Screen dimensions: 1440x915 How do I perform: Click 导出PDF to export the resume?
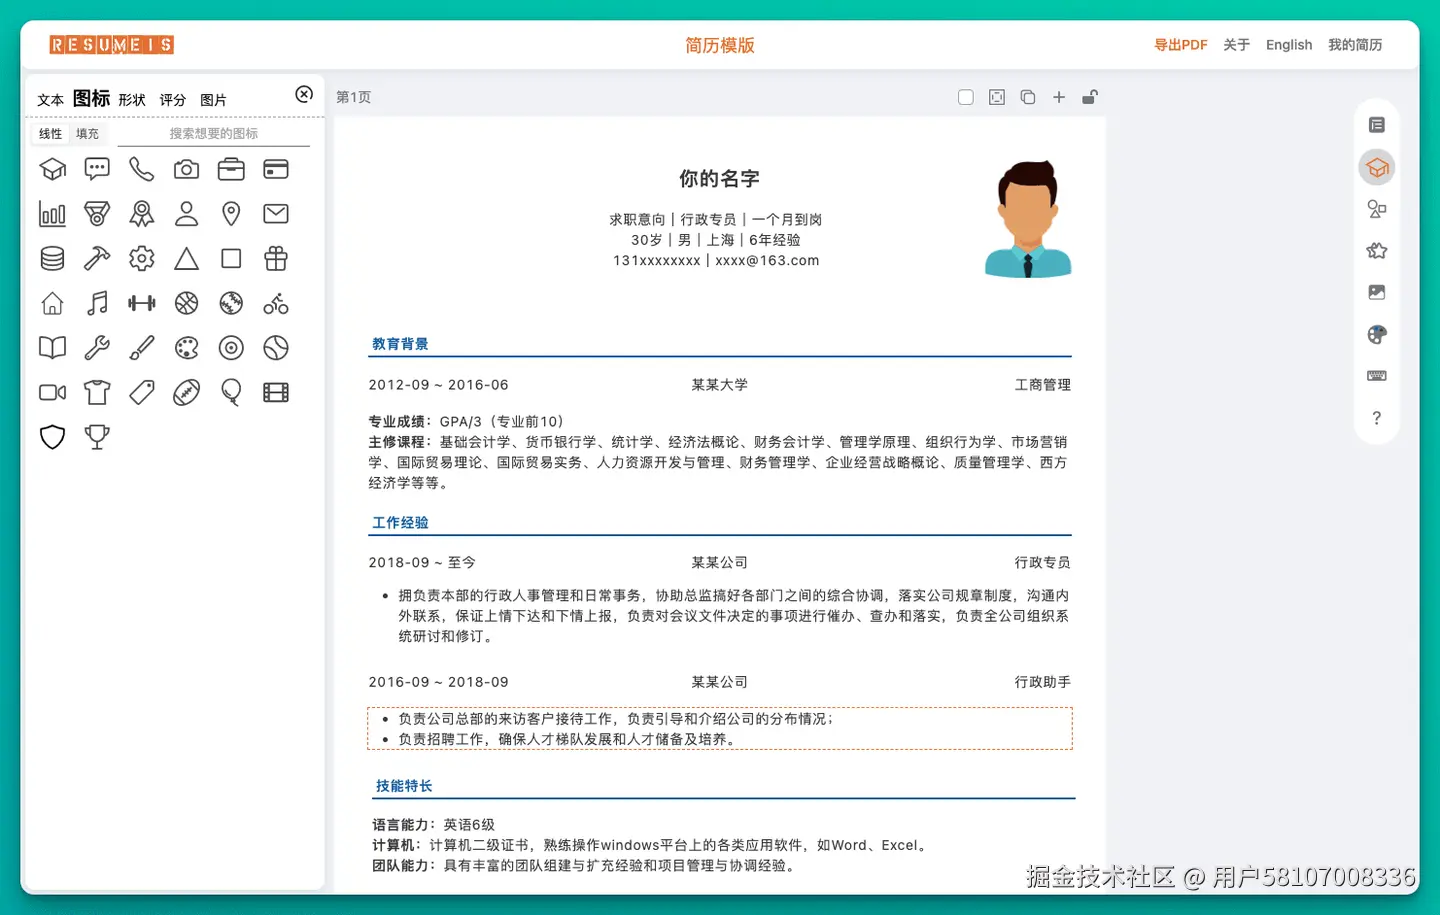coord(1181,45)
